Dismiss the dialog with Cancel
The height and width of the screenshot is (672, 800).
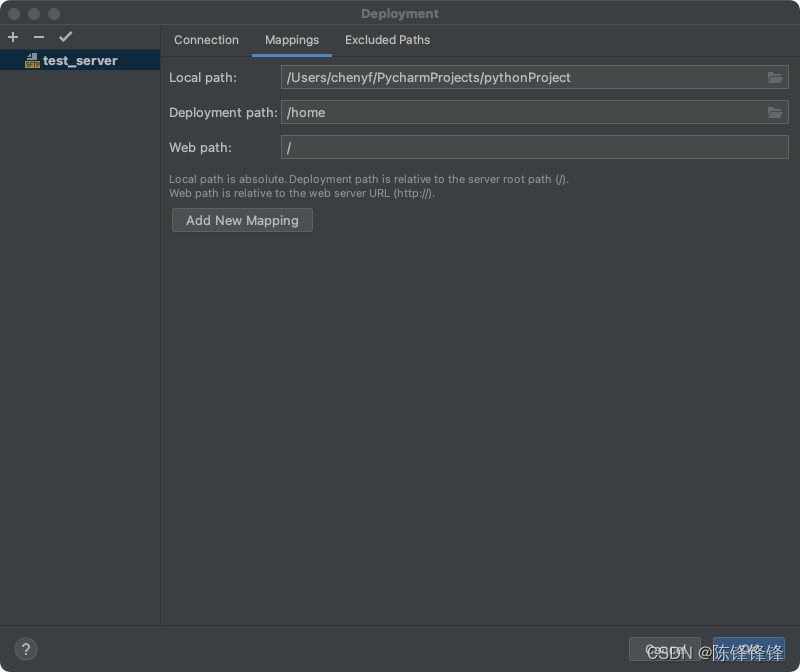[665, 648]
